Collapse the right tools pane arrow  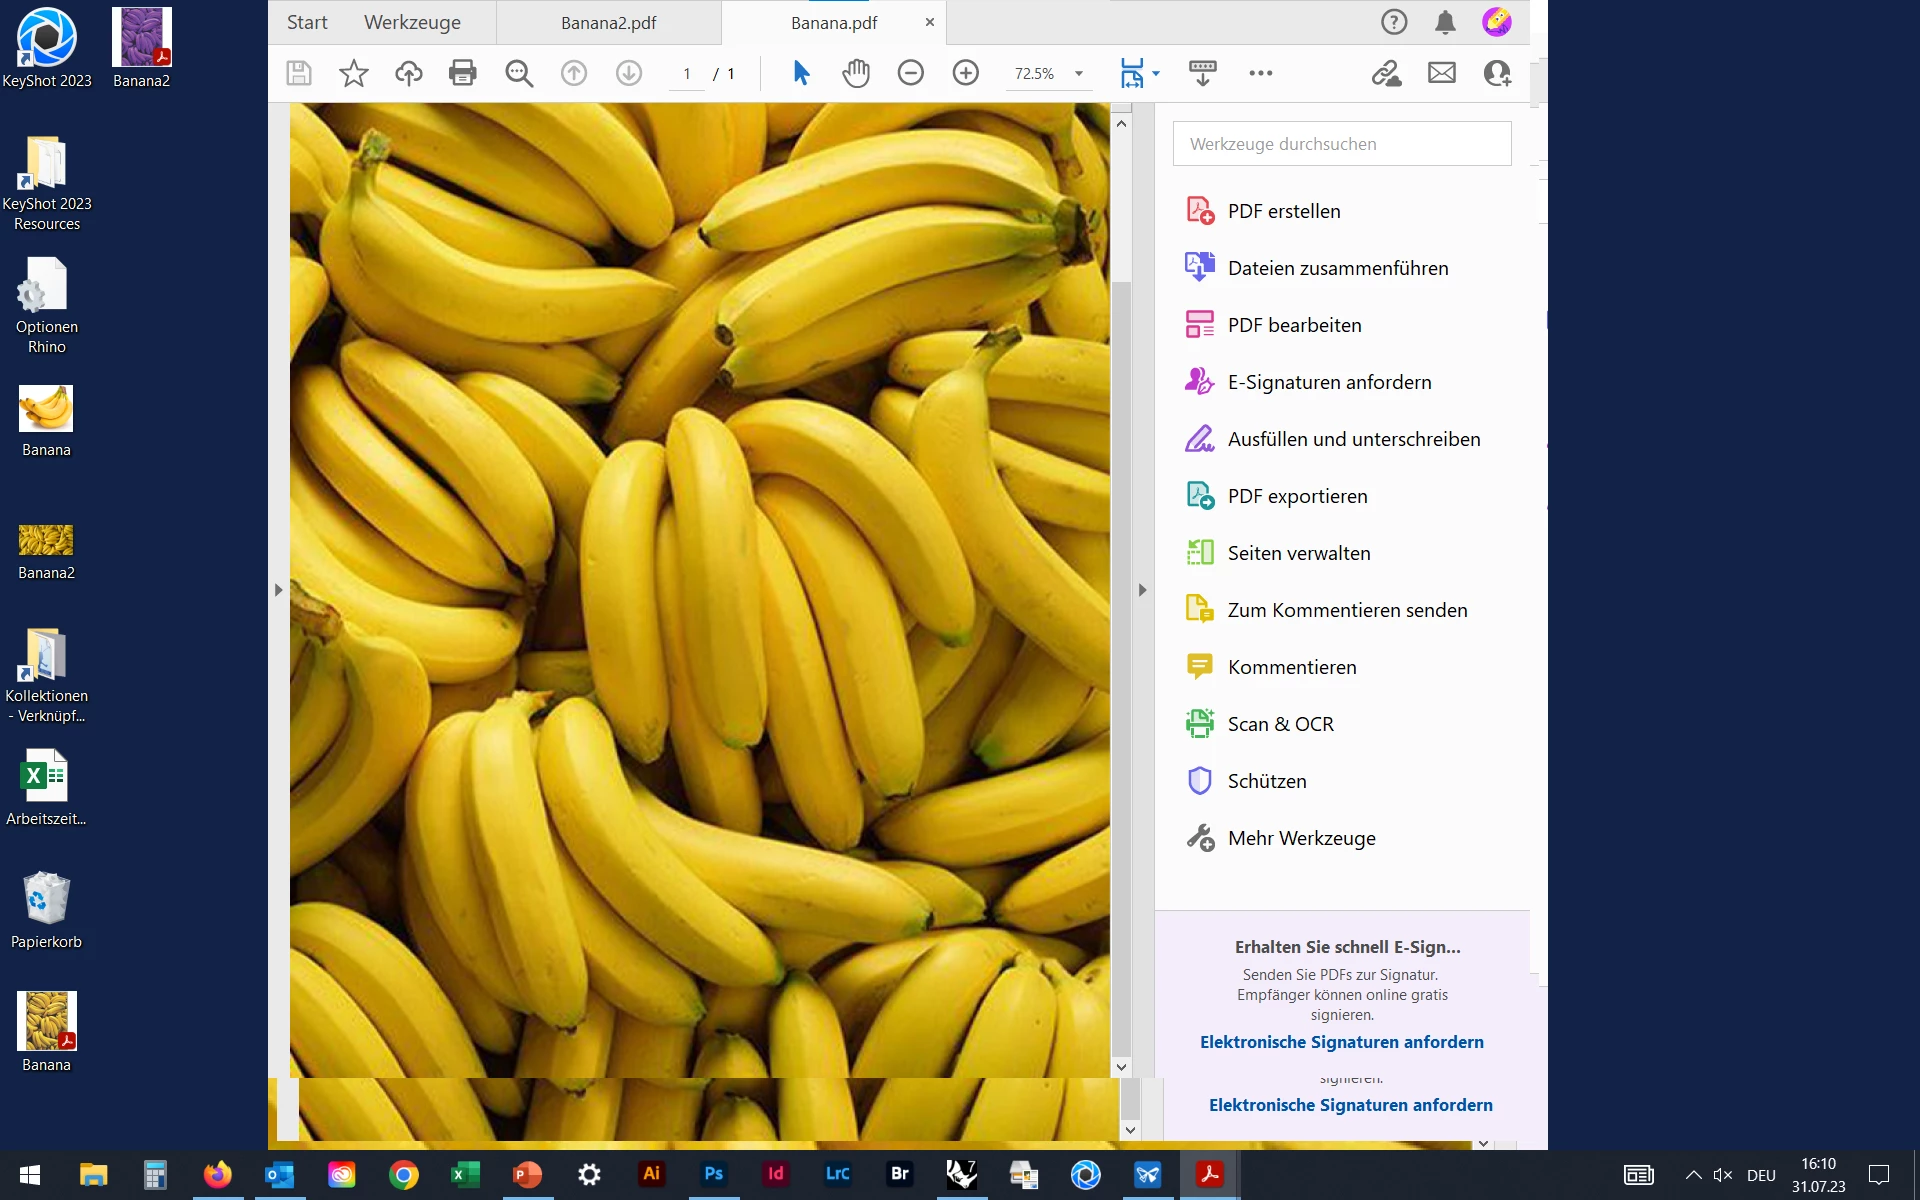(1142, 590)
